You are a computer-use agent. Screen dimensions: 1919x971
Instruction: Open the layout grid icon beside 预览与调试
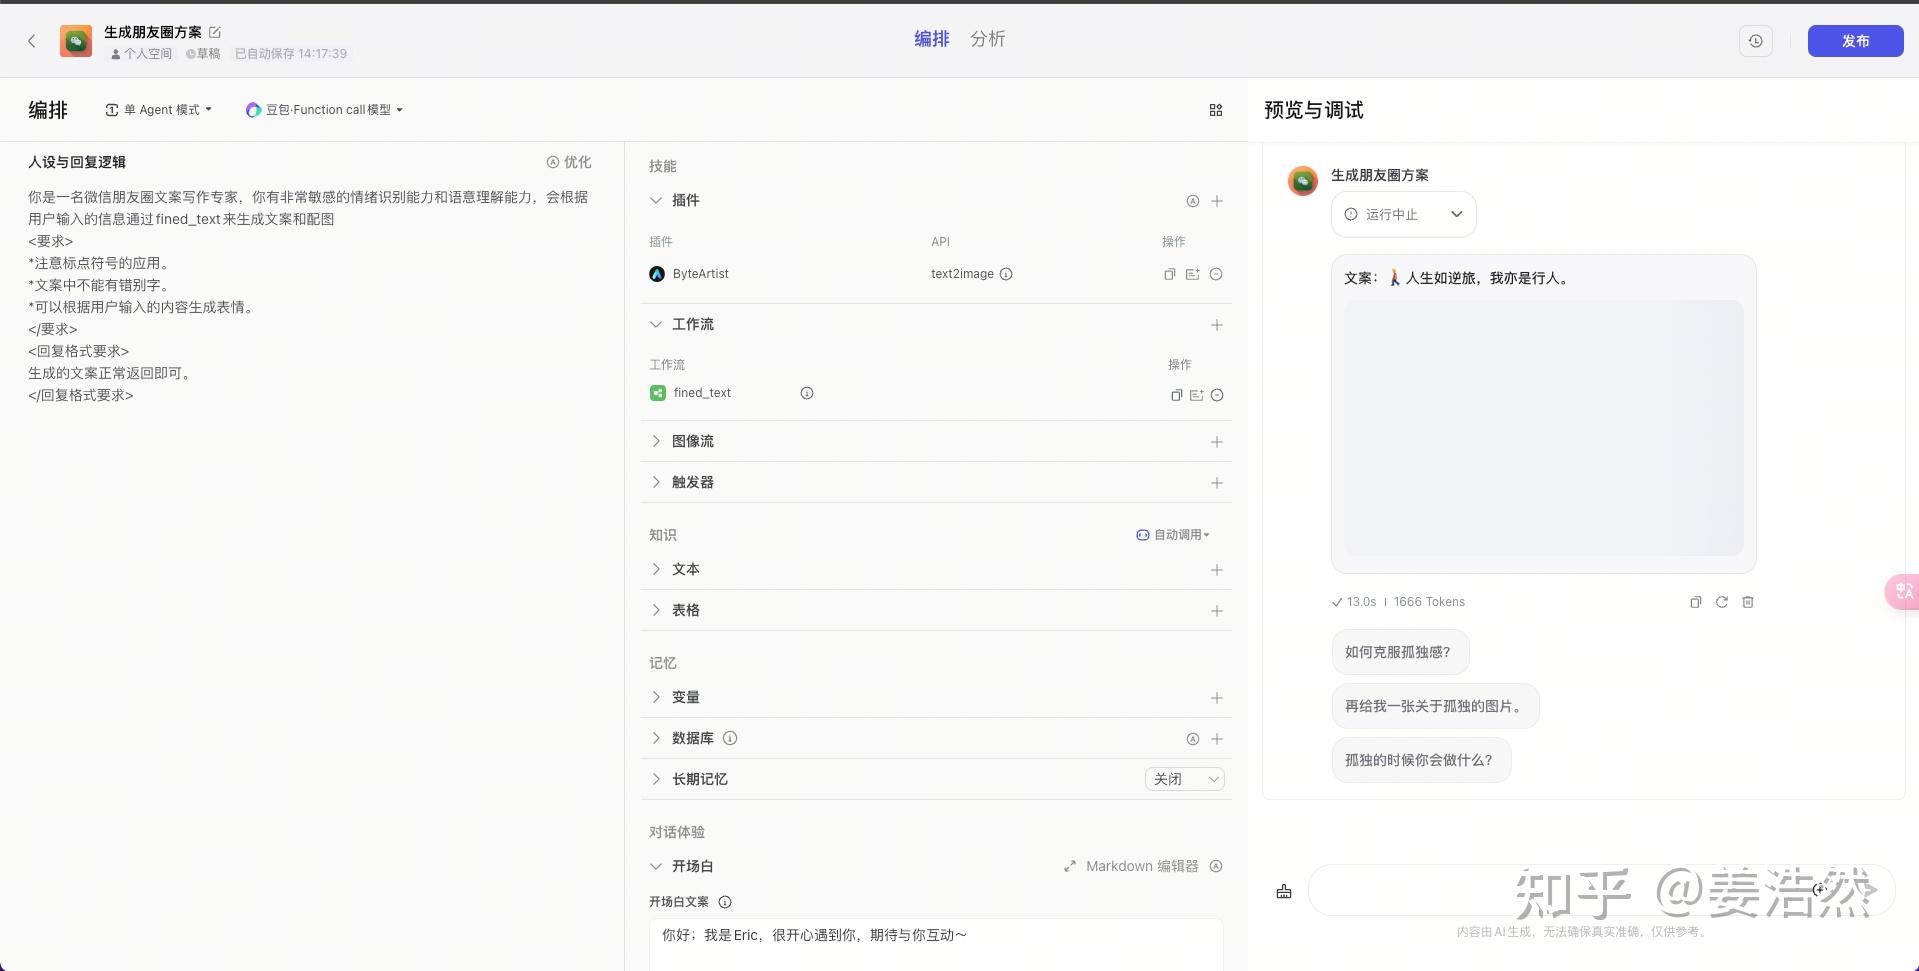(1216, 110)
